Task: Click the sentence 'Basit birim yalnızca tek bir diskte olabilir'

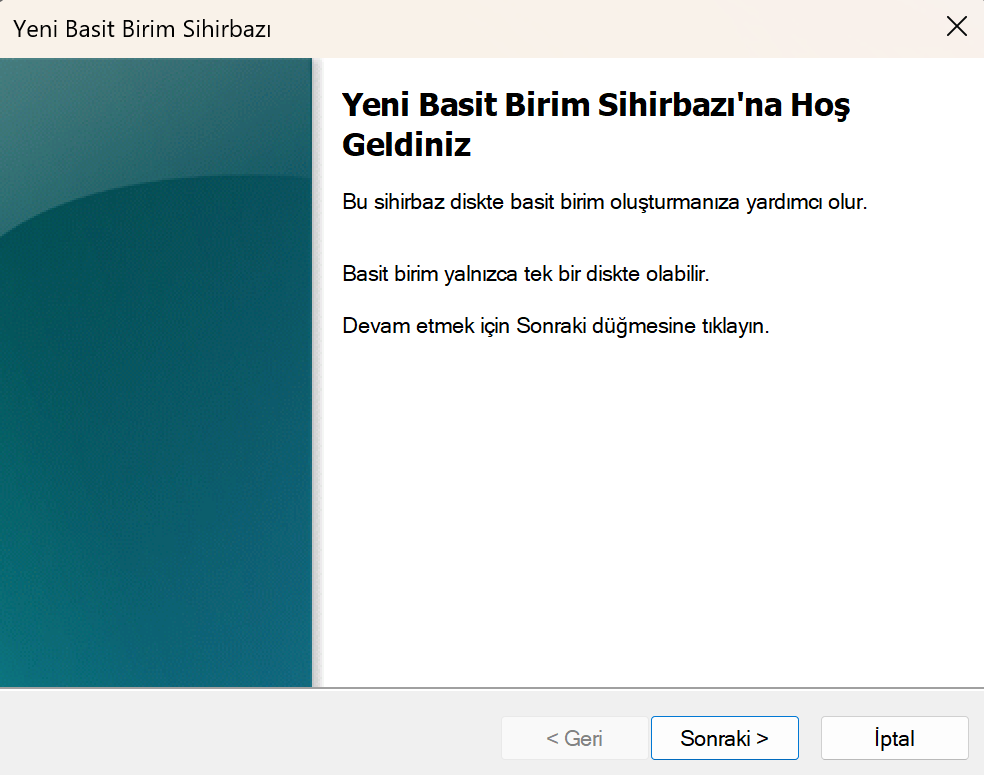Action: (525, 274)
